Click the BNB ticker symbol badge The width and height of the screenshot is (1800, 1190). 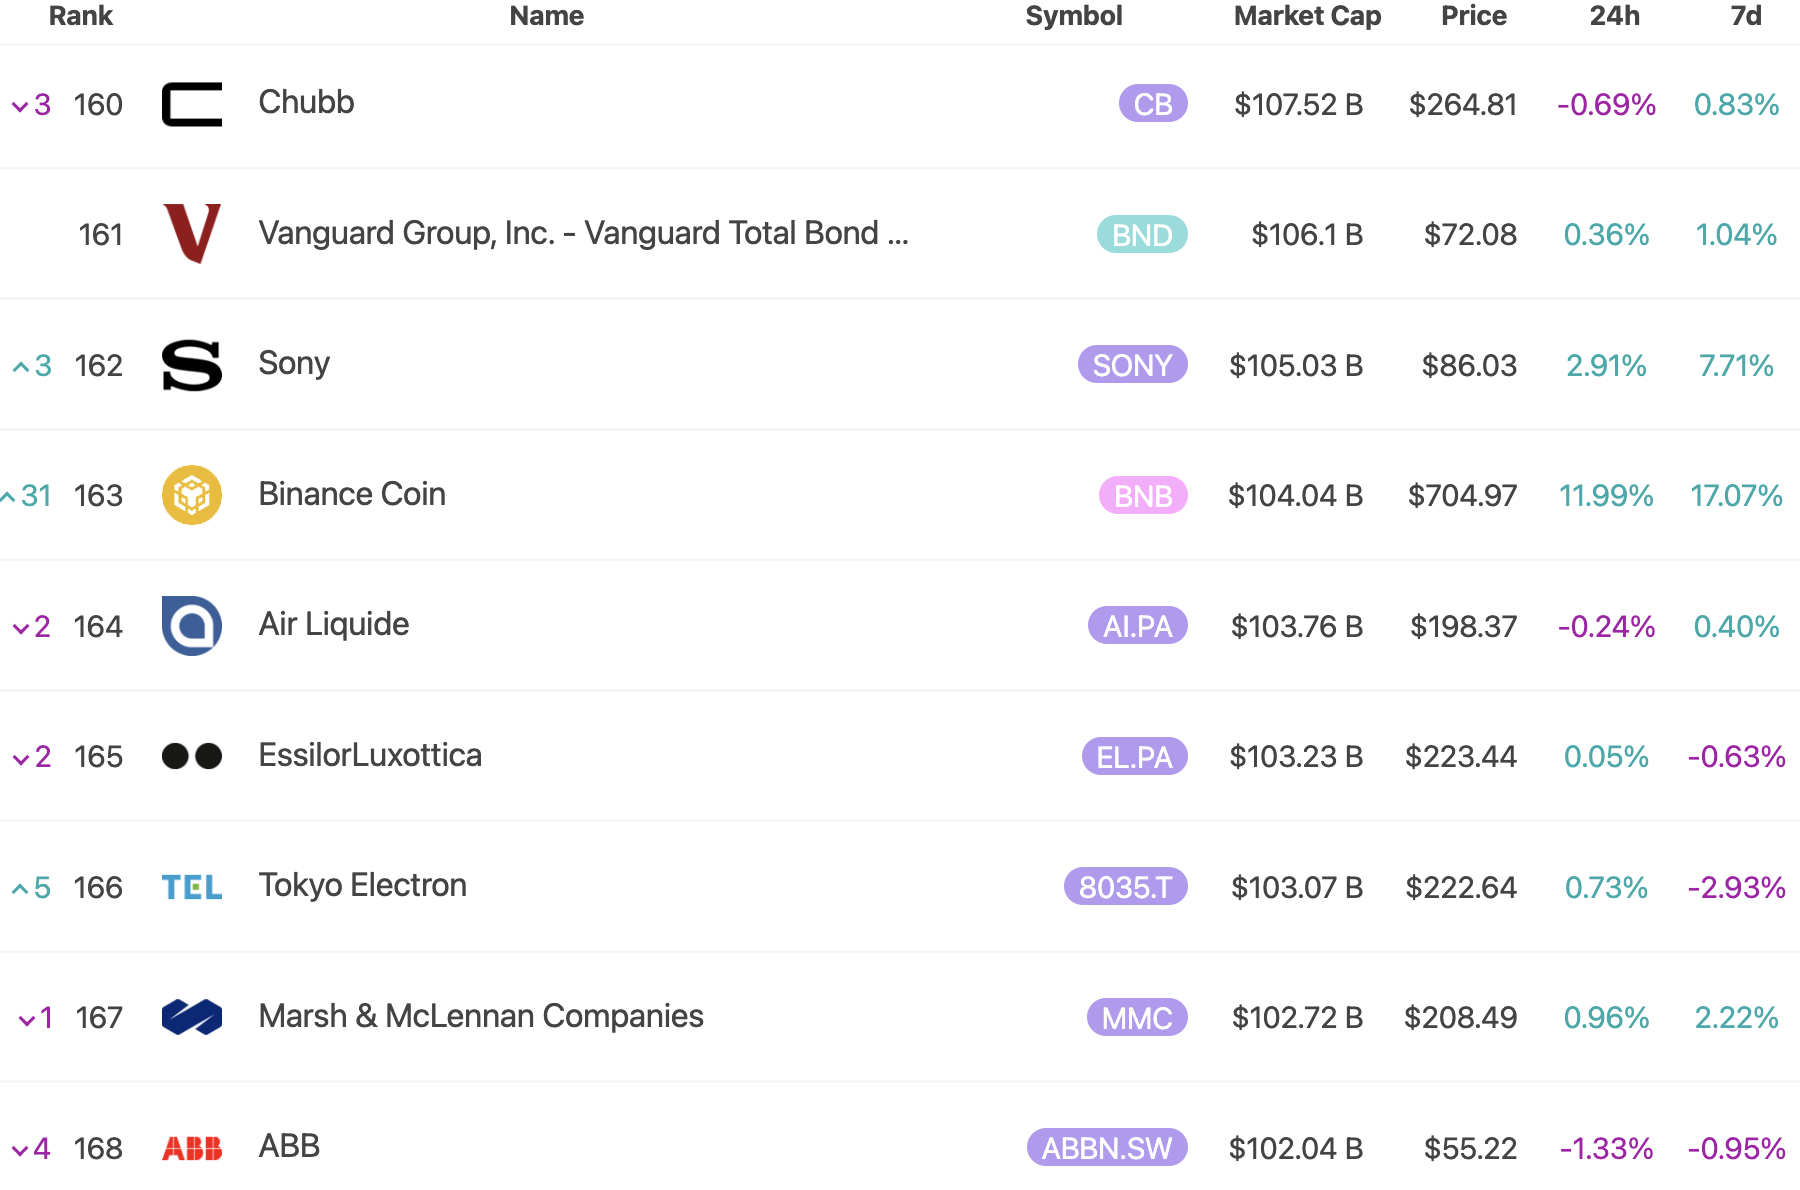click(1143, 495)
